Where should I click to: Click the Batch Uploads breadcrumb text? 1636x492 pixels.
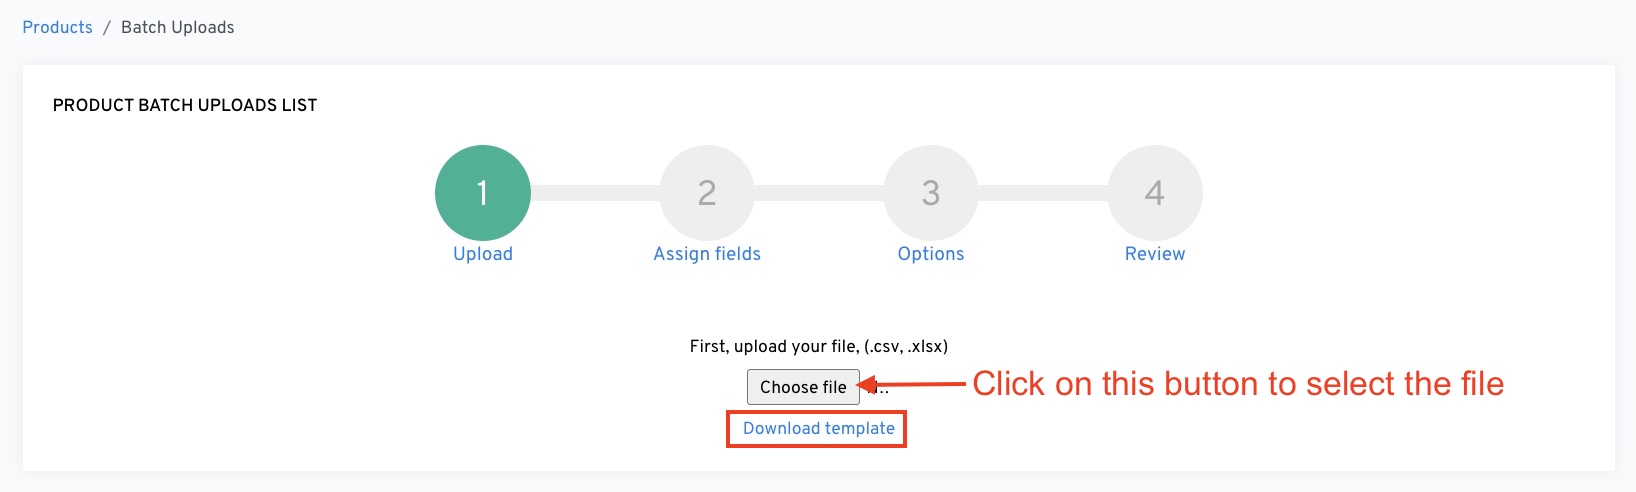pyautogui.click(x=178, y=27)
